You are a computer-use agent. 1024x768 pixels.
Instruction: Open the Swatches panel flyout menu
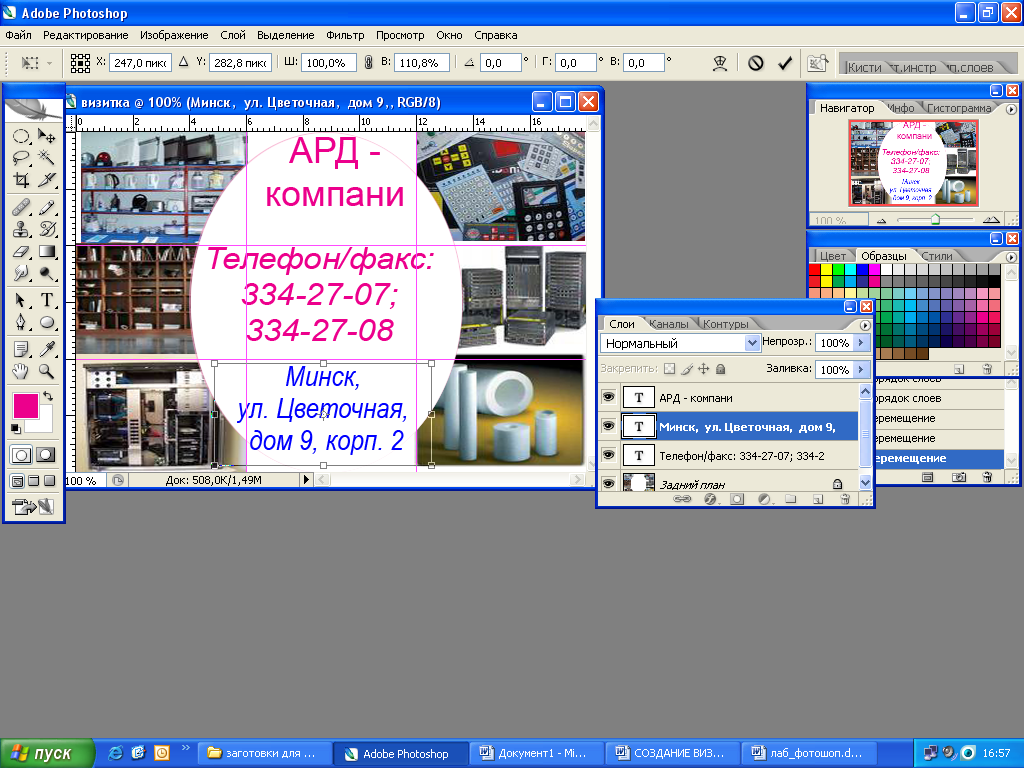1011,257
